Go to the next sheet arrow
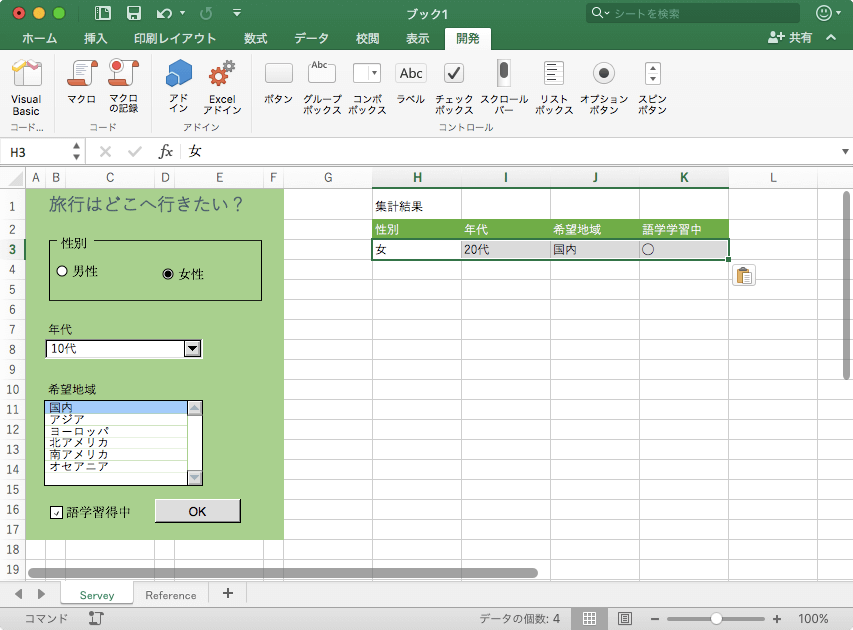This screenshot has width=853, height=630. pyautogui.click(x=41, y=594)
